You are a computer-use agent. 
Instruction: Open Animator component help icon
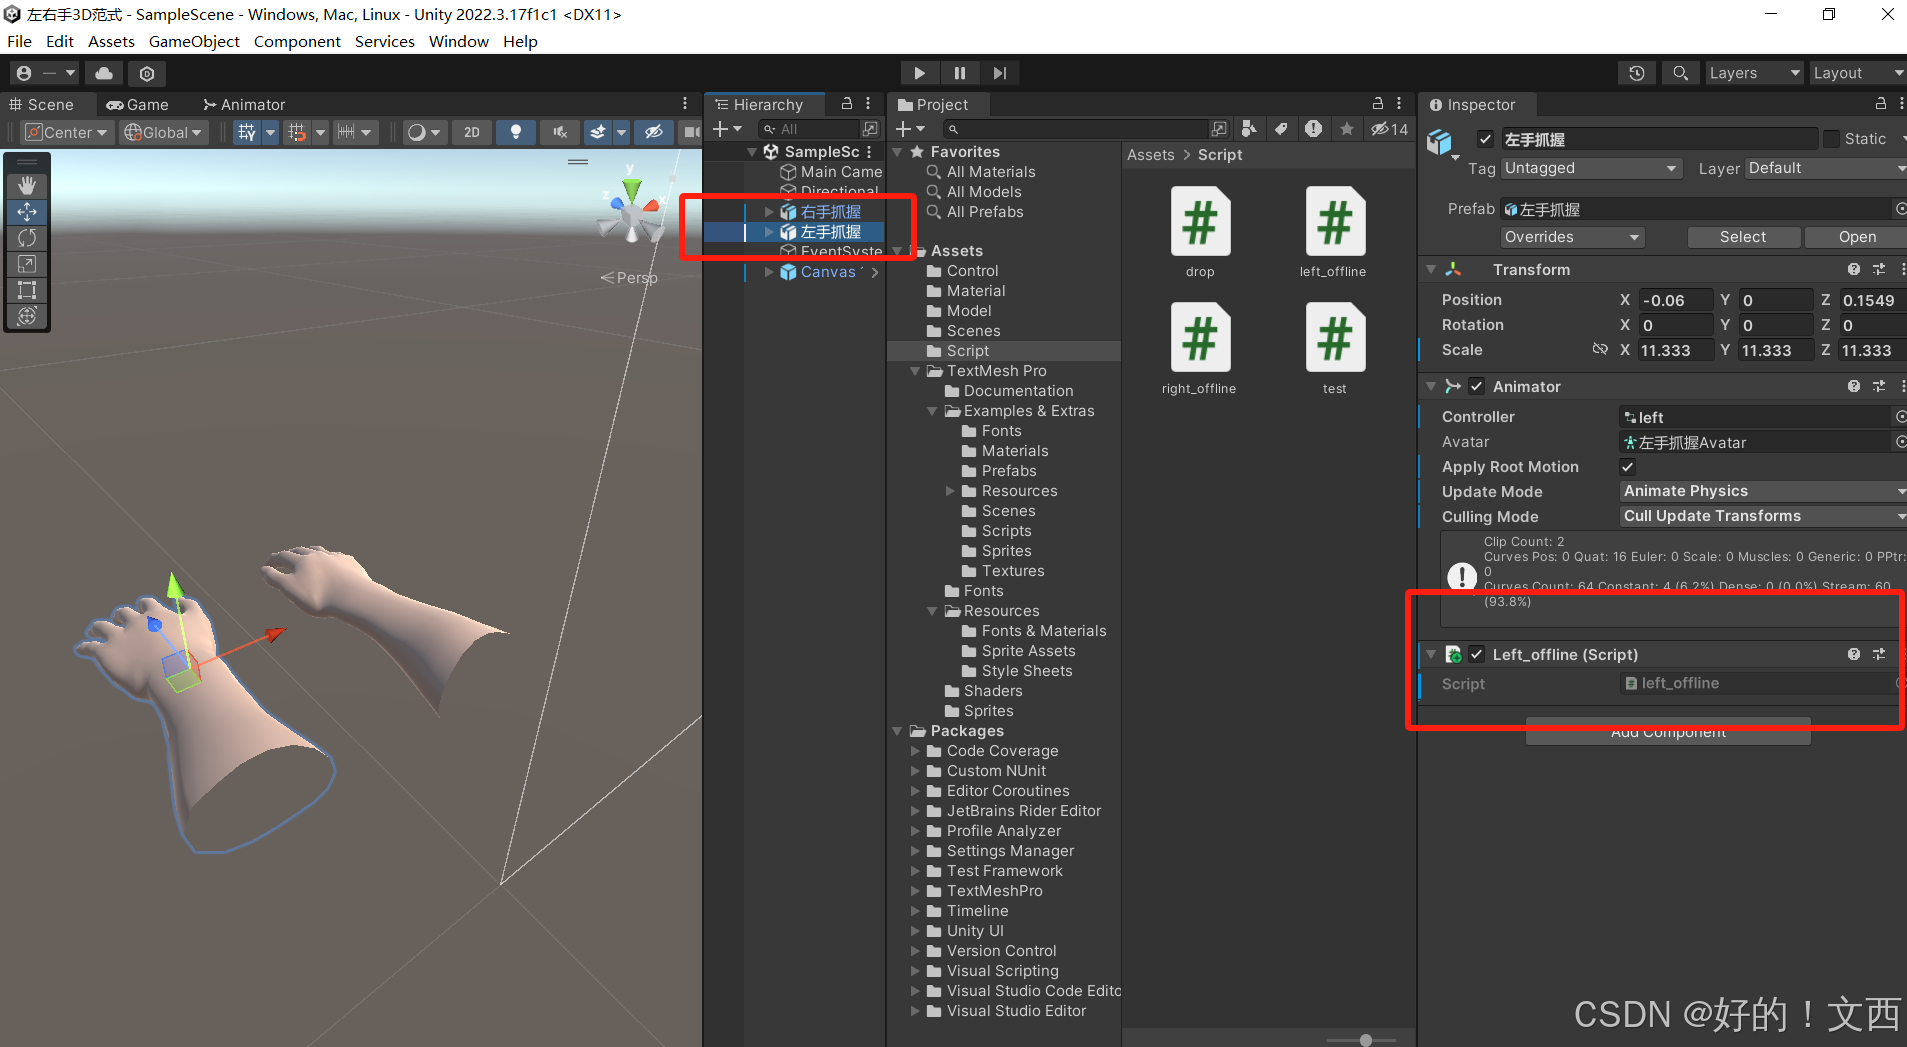(x=1854, y=387)
